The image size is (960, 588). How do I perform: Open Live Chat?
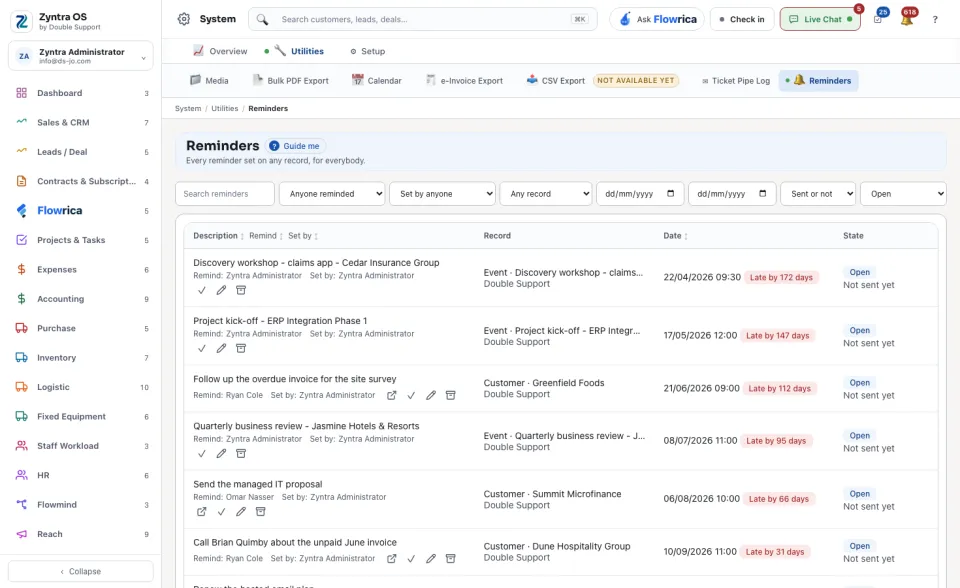[820, 20]
